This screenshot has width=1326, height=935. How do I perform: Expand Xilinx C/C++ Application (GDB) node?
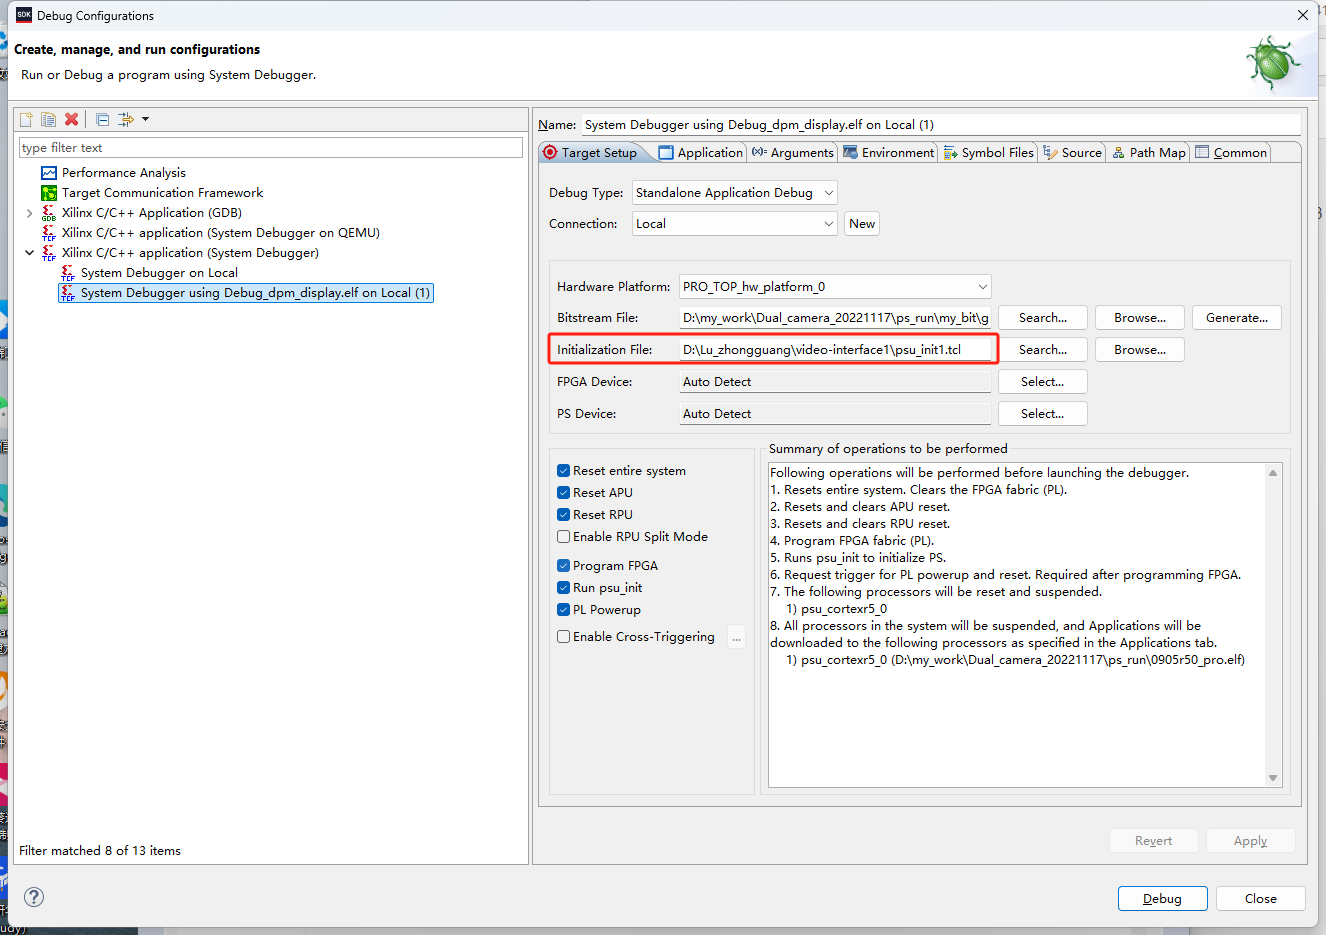(29, 213)
